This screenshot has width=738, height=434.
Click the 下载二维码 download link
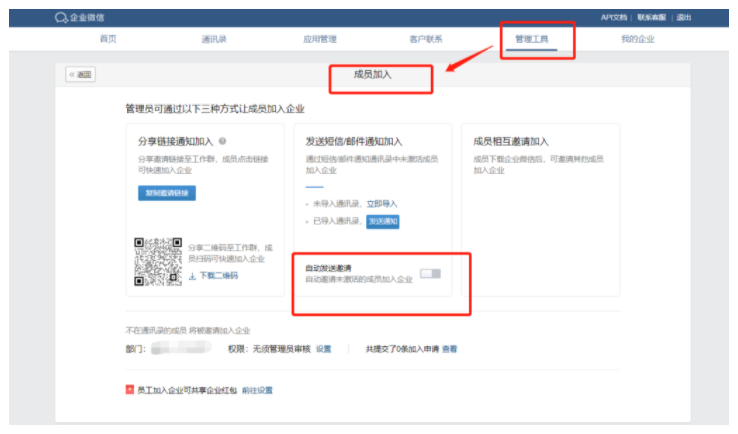coord(213,276)
